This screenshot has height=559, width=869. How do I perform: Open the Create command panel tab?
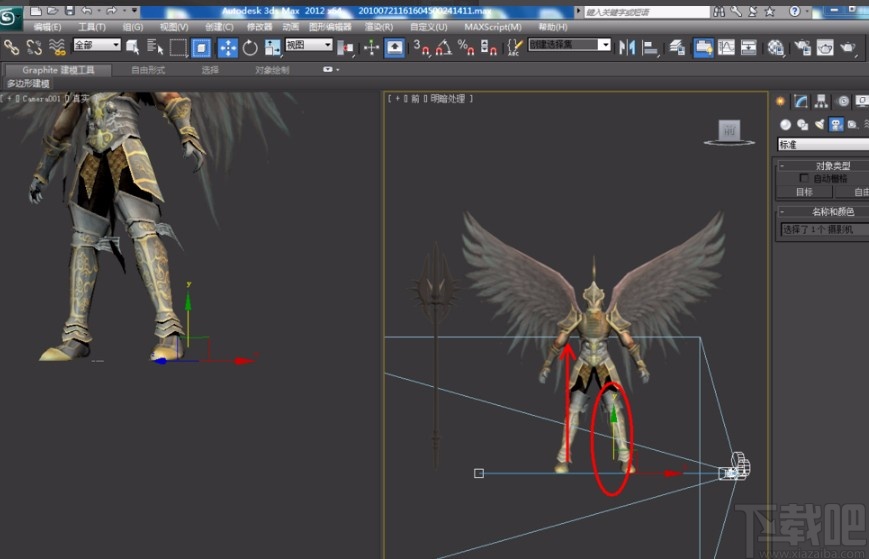click(780, 101)
